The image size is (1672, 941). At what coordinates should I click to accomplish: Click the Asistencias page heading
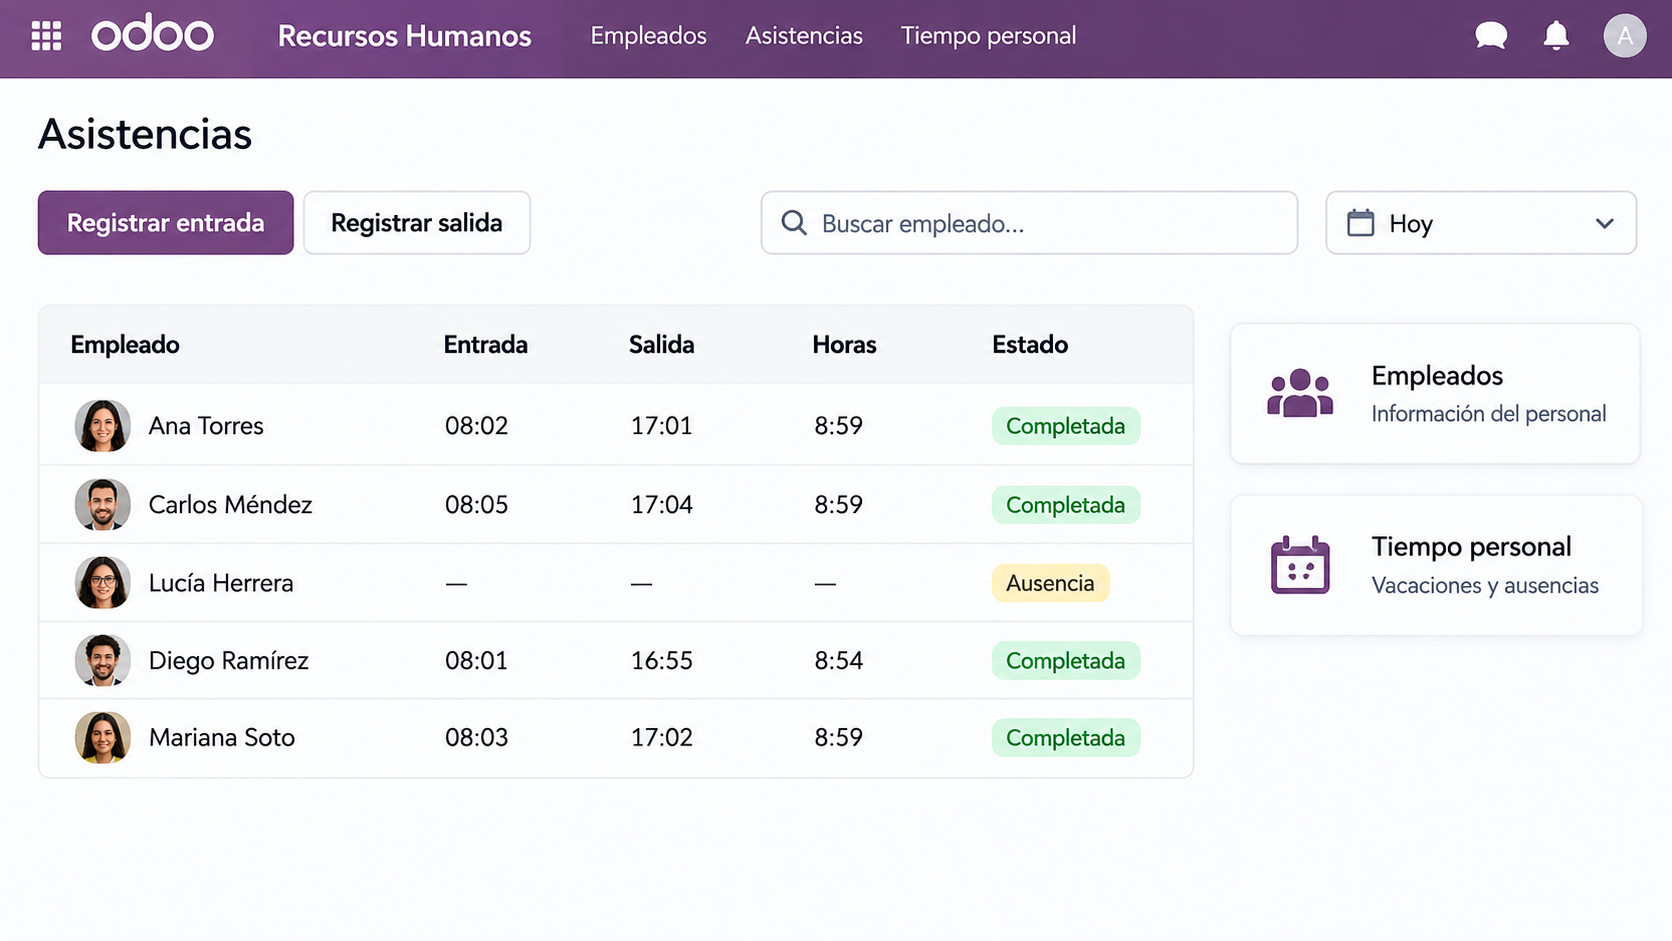145,134
